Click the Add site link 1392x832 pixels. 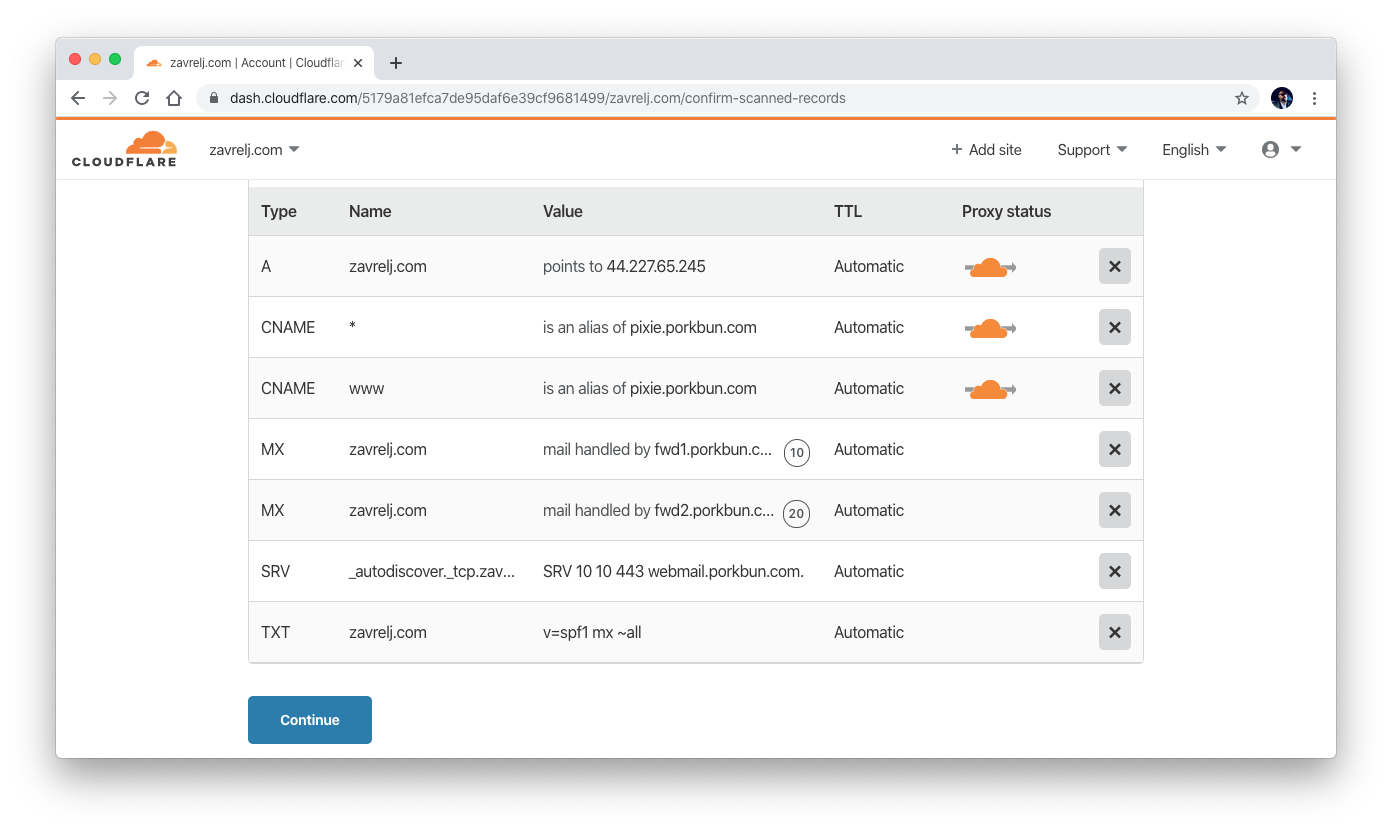point(986,150)
